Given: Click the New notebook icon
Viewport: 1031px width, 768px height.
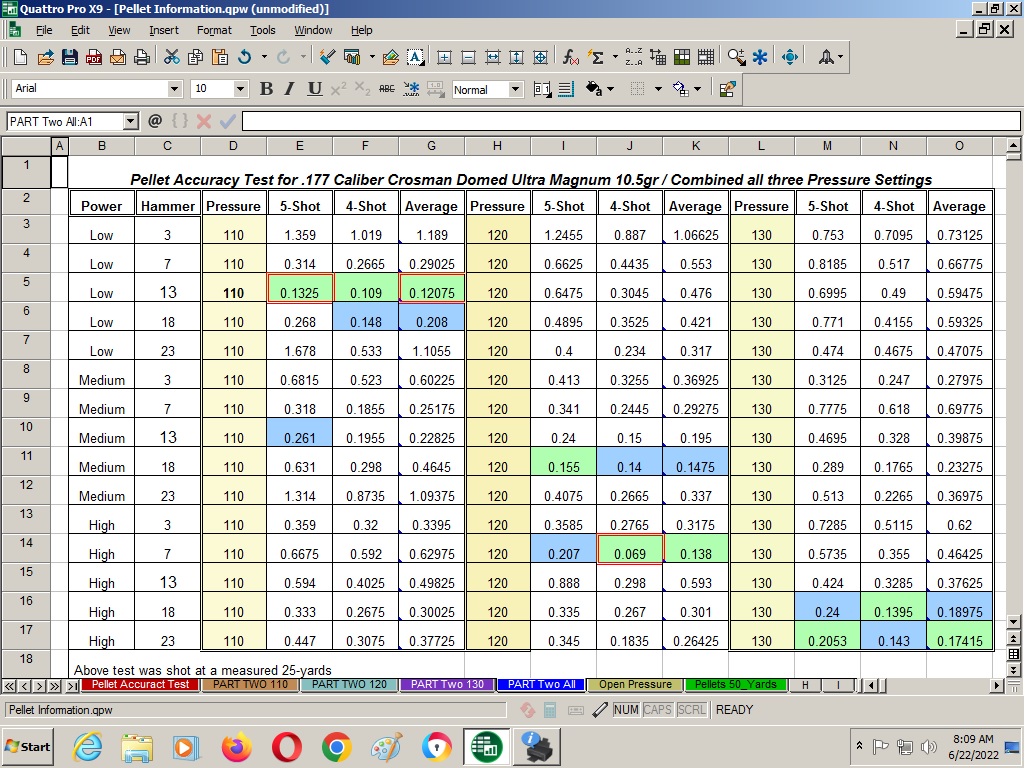Looking at the screenshot, I should point(20,57).
